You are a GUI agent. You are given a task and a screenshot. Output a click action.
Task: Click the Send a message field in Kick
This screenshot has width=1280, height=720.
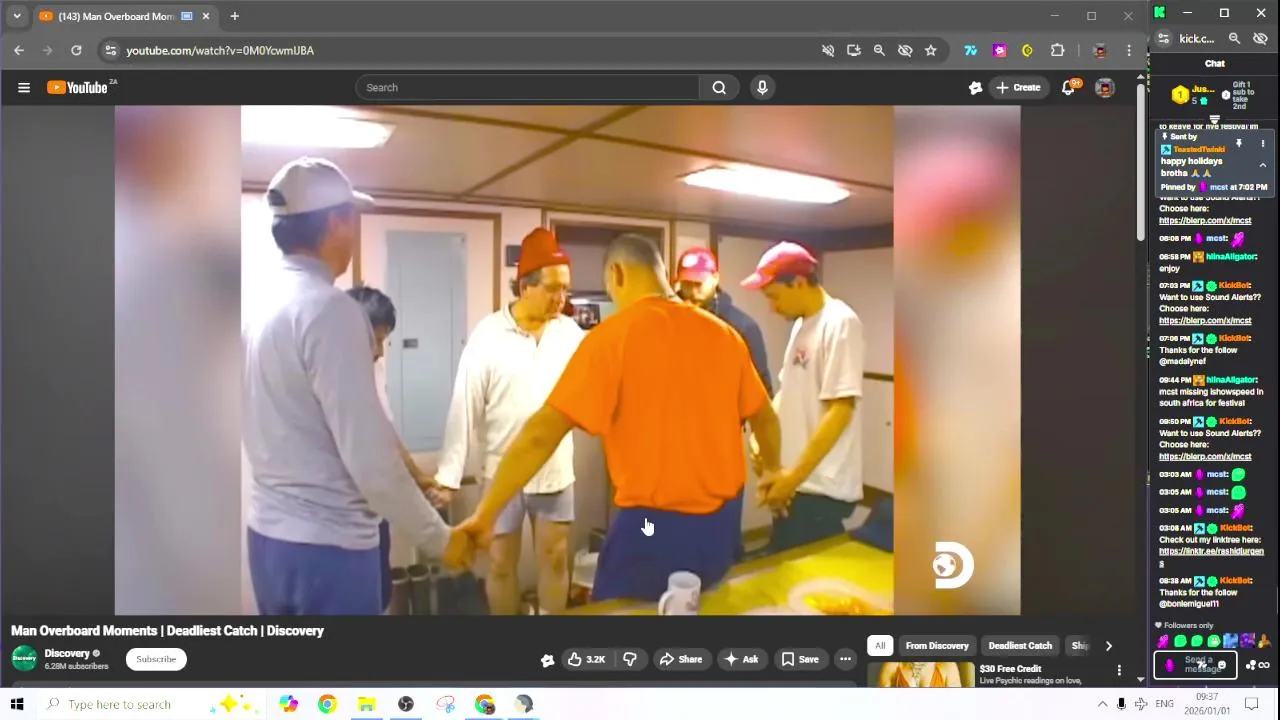(x=1196, y=665)
